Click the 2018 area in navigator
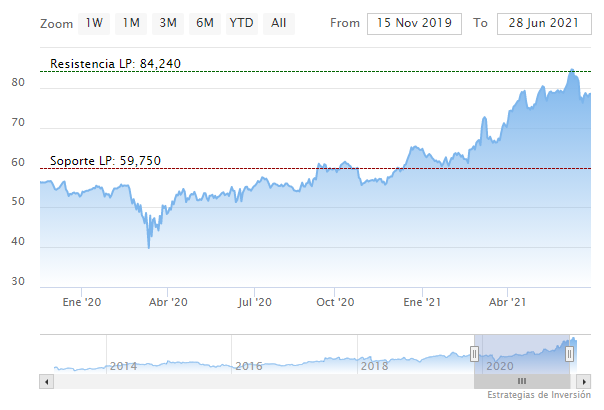604x410 pixels. tap(374, 366)
